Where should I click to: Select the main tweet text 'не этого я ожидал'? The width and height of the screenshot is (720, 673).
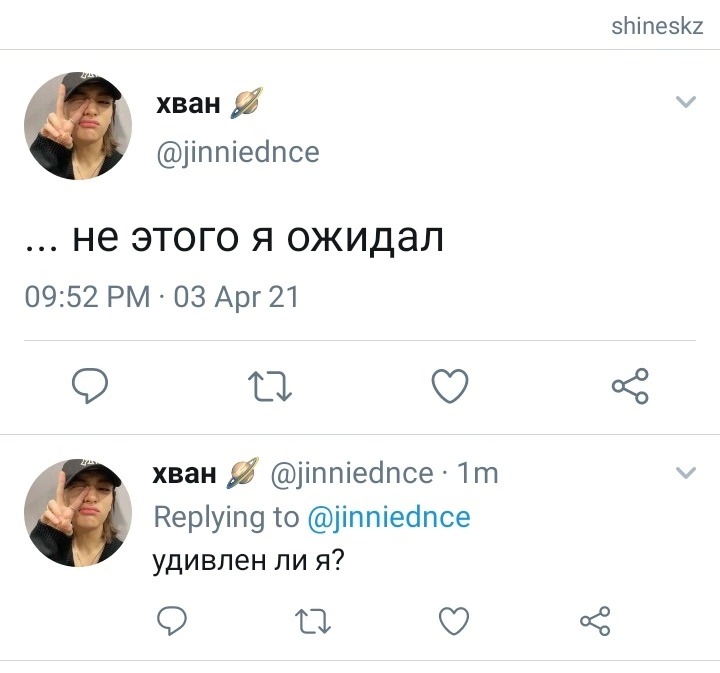(x=258, y=239)
